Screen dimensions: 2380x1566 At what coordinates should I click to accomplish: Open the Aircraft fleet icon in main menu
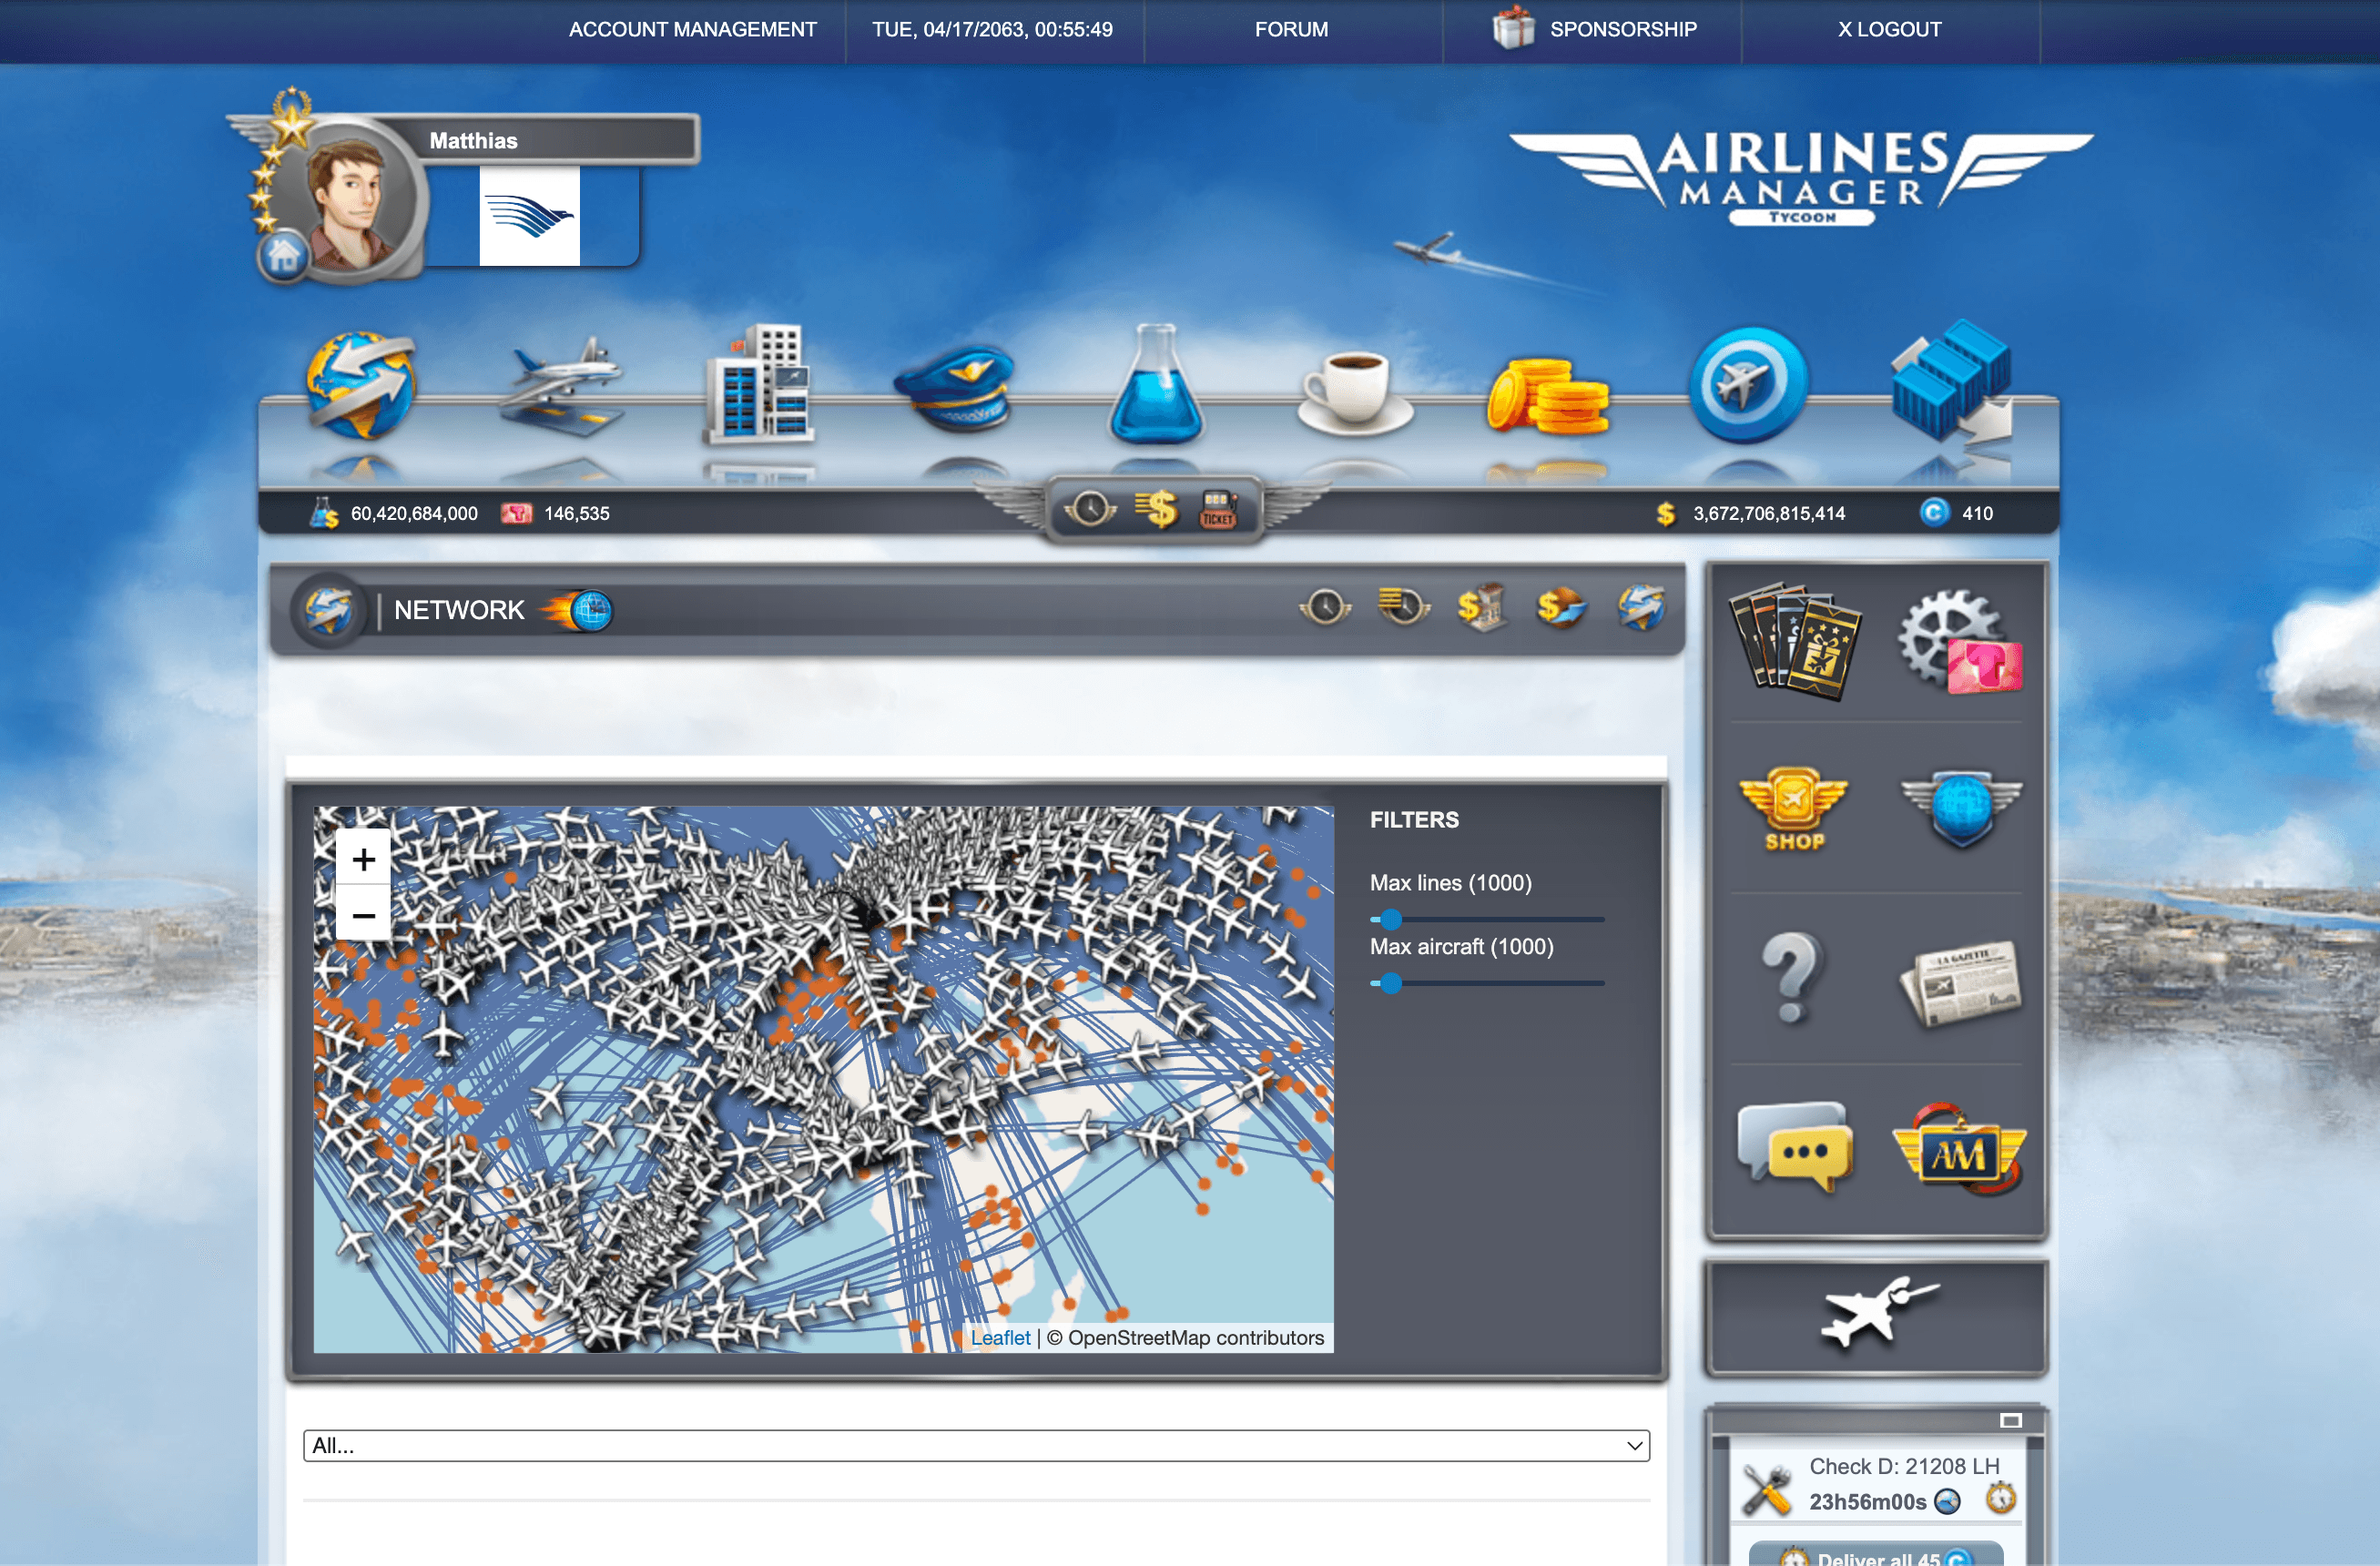click(560, 388)
